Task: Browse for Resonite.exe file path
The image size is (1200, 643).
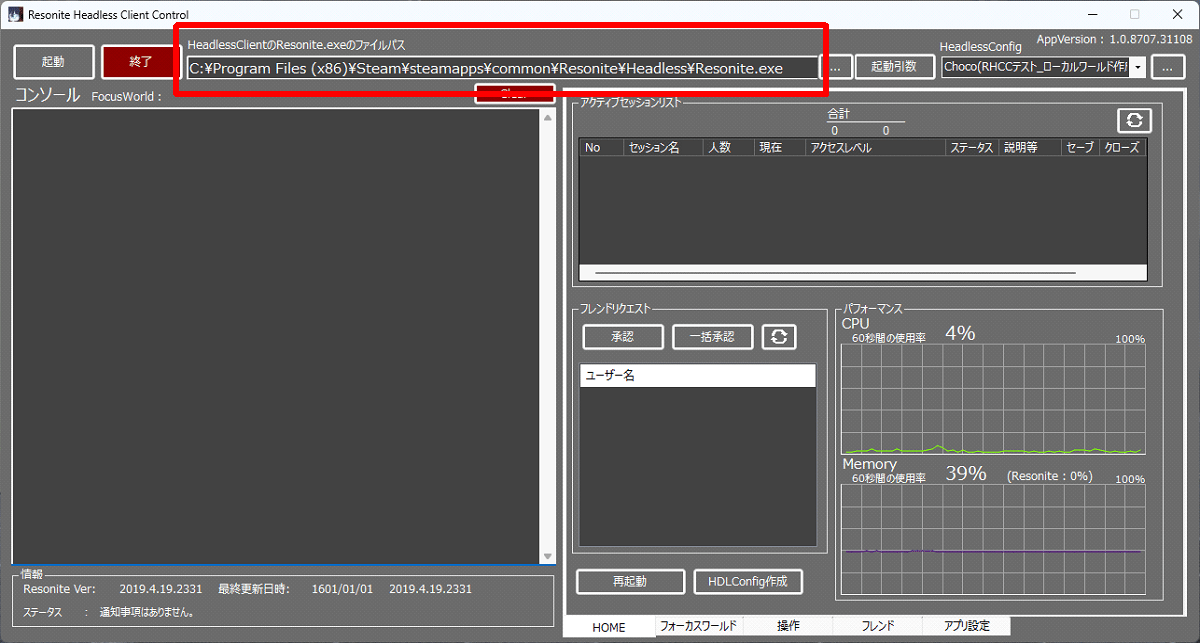Action: (x=836, y=67)
